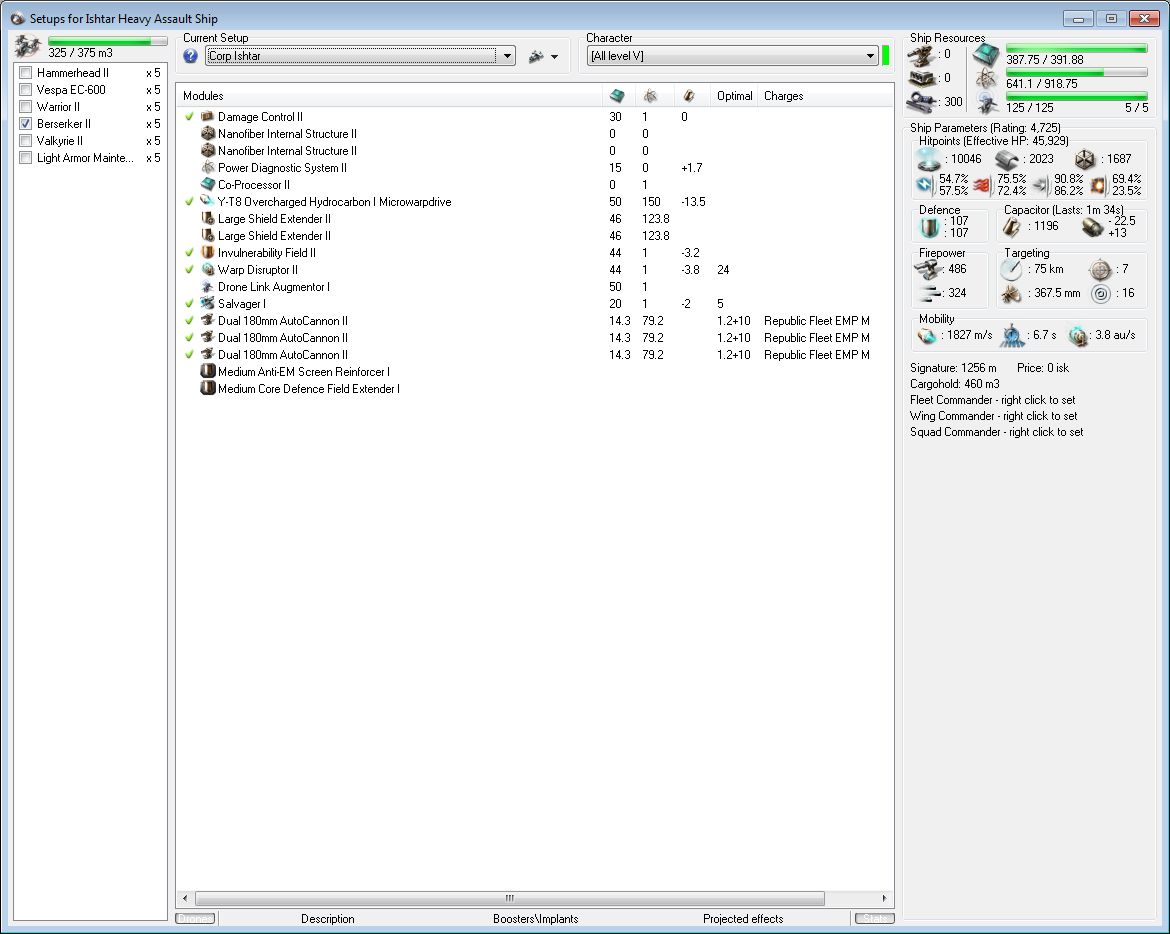
Task: Click the Damage Control II module icon
Action: coord(208,117)
